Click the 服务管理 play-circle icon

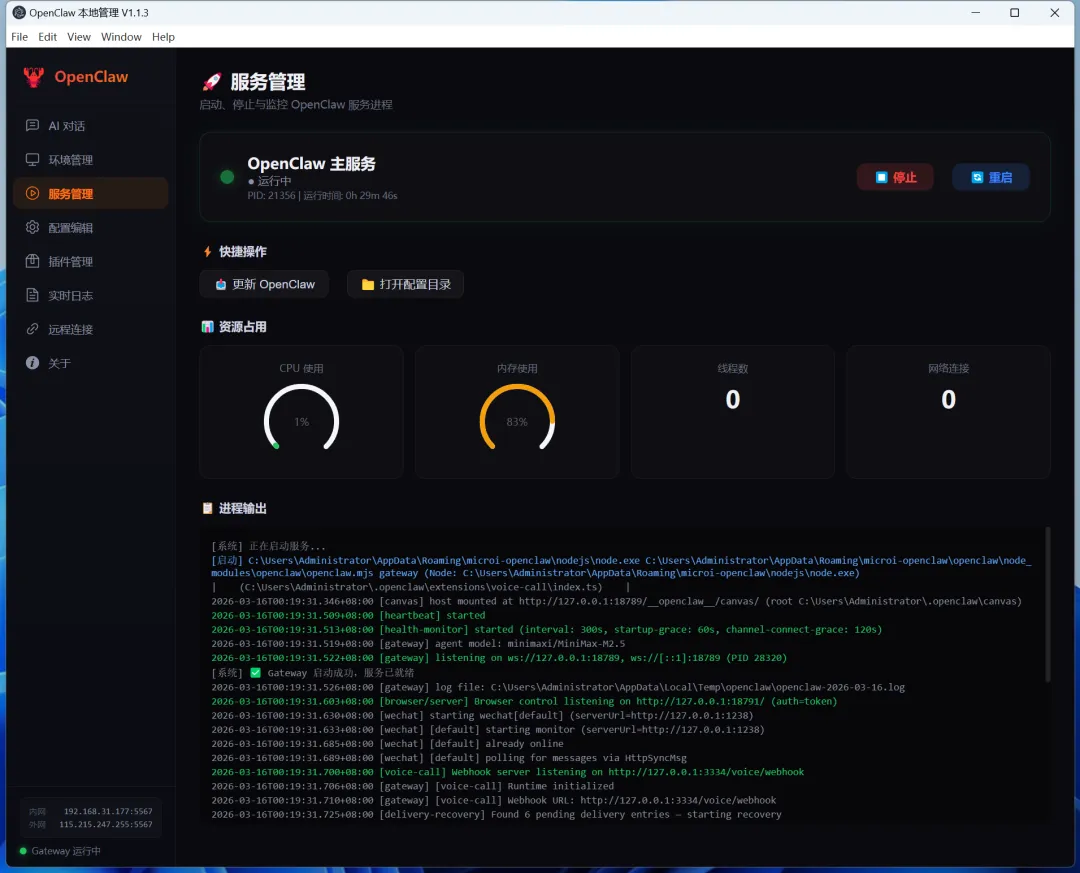click(x=32, y=194)
